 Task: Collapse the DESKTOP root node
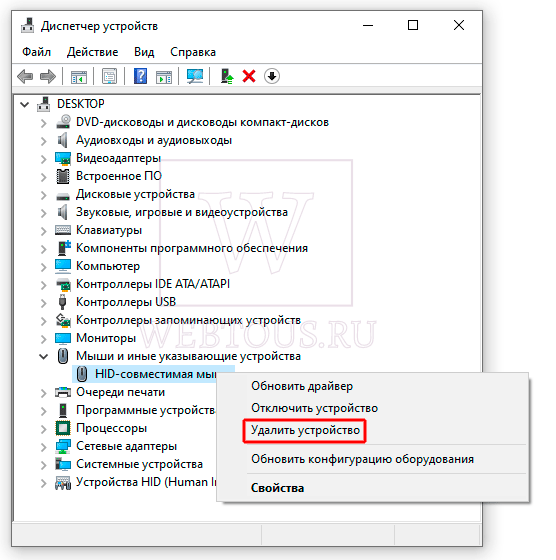[25, 104]
